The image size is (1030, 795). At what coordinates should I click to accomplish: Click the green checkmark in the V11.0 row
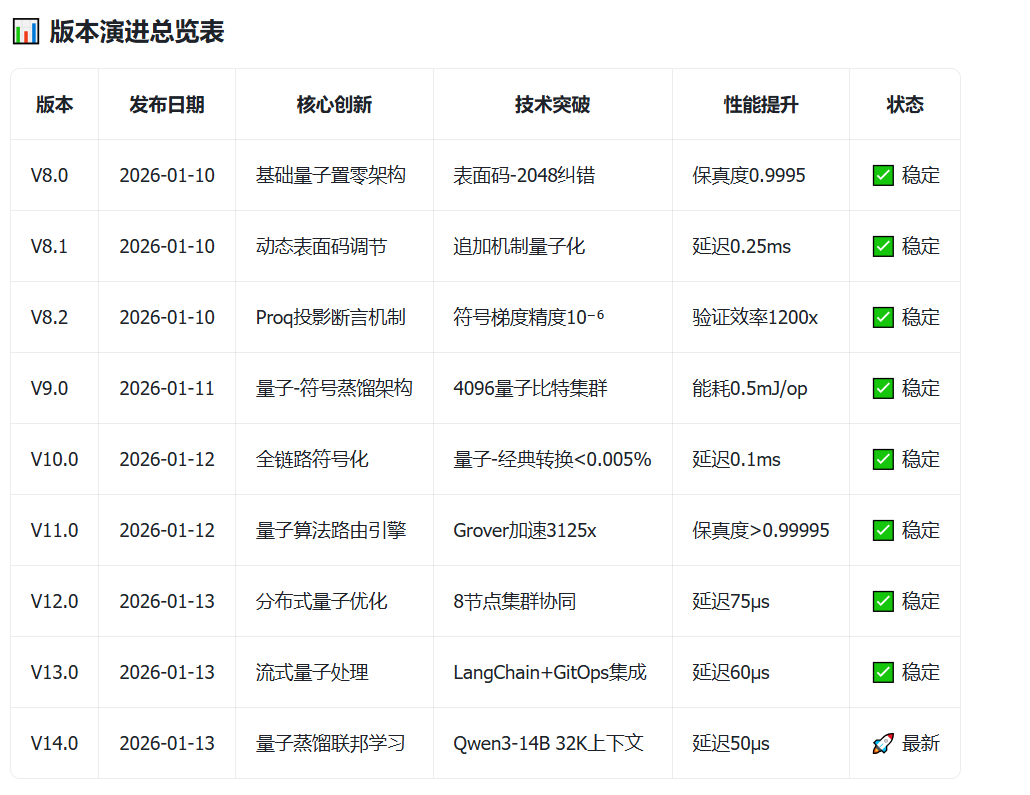(883, 530)
